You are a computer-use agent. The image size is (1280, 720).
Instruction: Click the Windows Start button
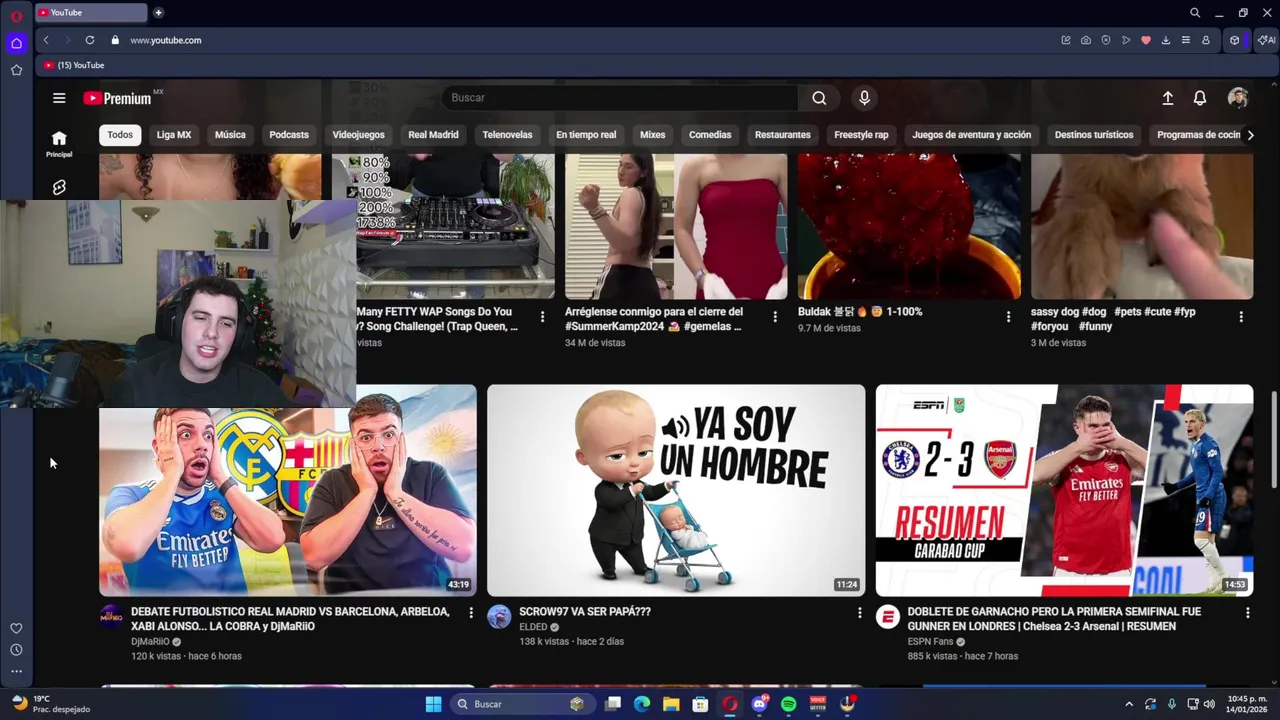click(x=433, y=704)
